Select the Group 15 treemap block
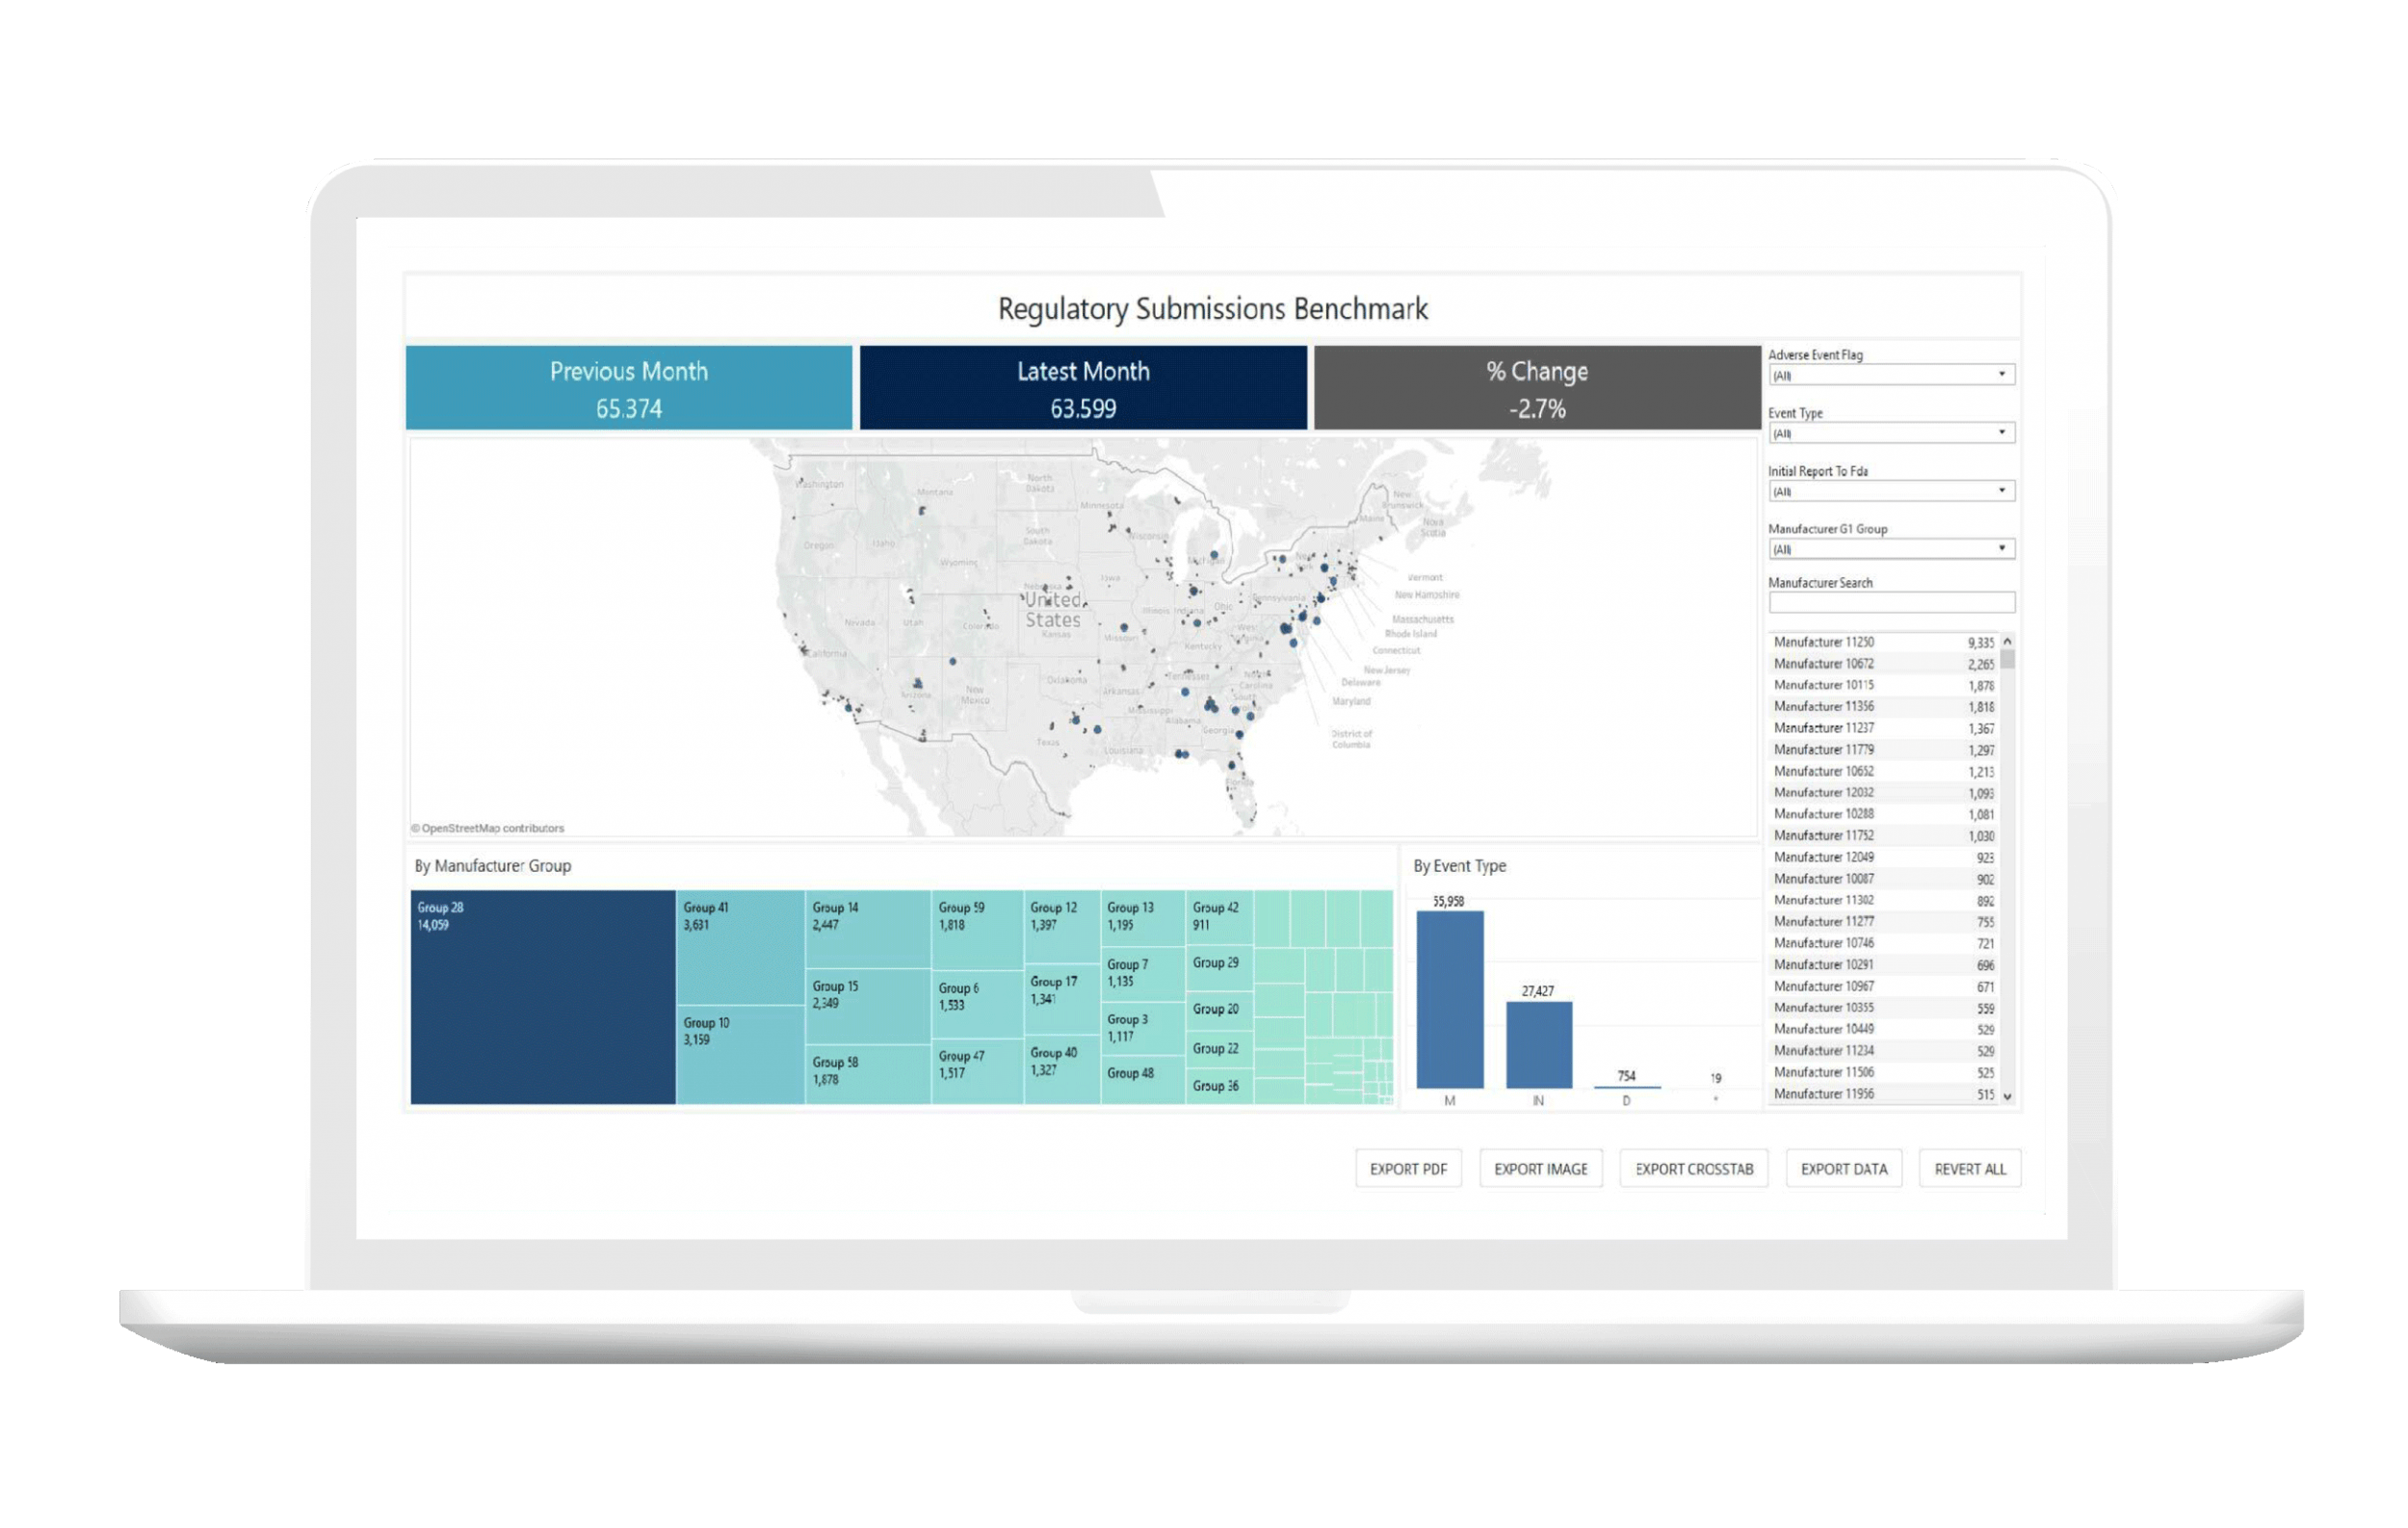 coord(868,1007)
